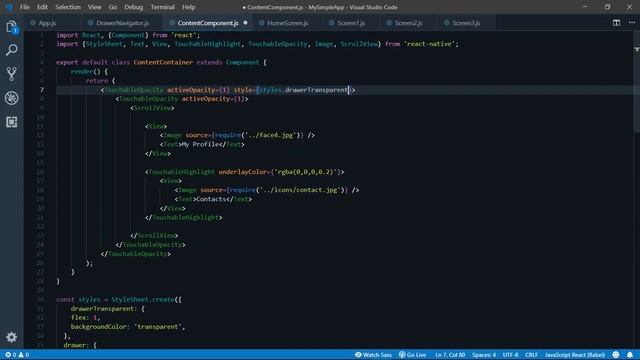This screenshot has height=360, width=640.
Task: Click the VS Code logo icon
Action: point(9,7)
